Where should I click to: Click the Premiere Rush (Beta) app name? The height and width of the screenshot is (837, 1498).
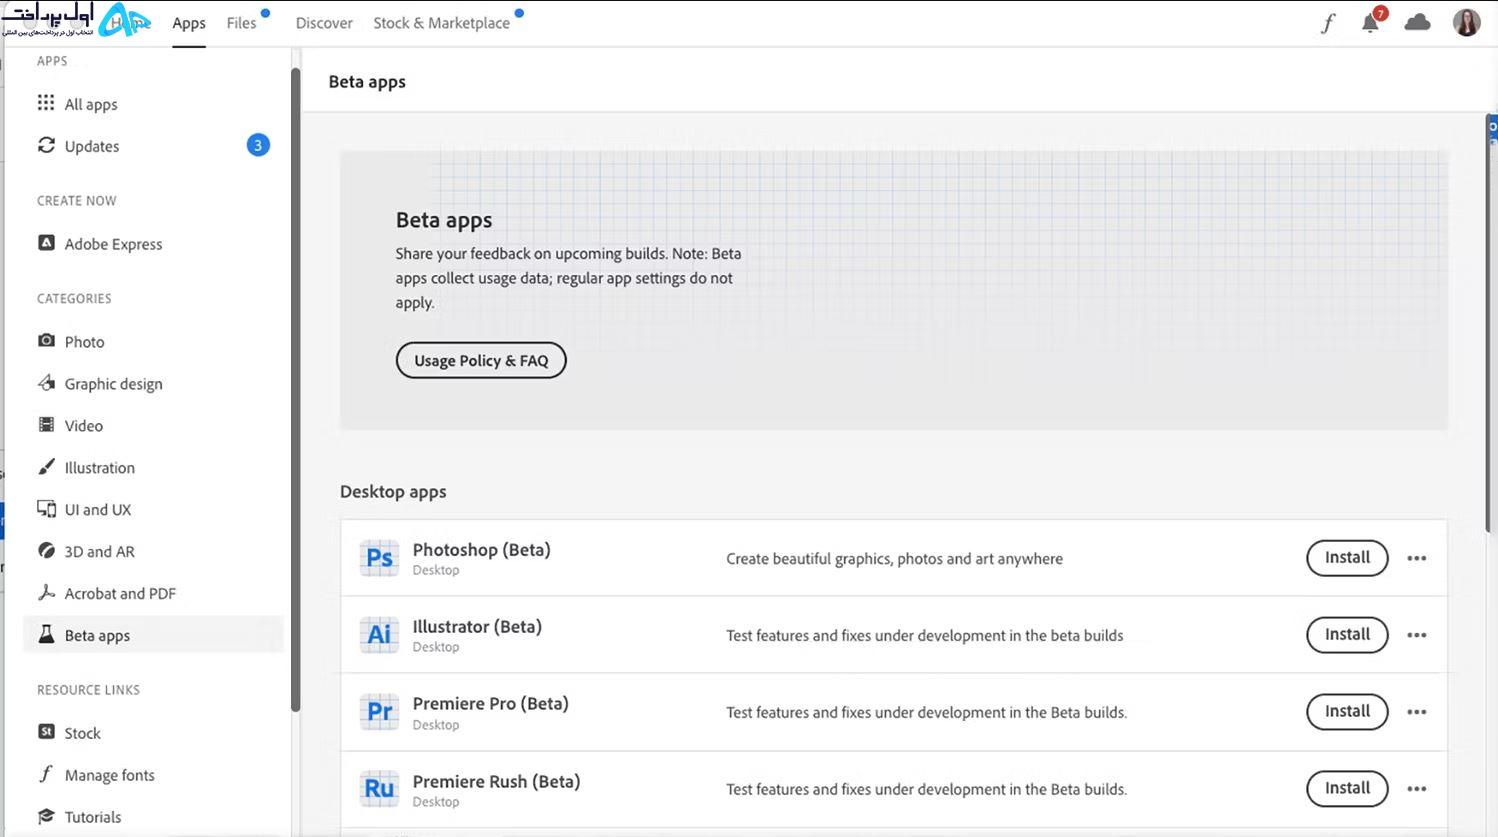click(497, 782)
